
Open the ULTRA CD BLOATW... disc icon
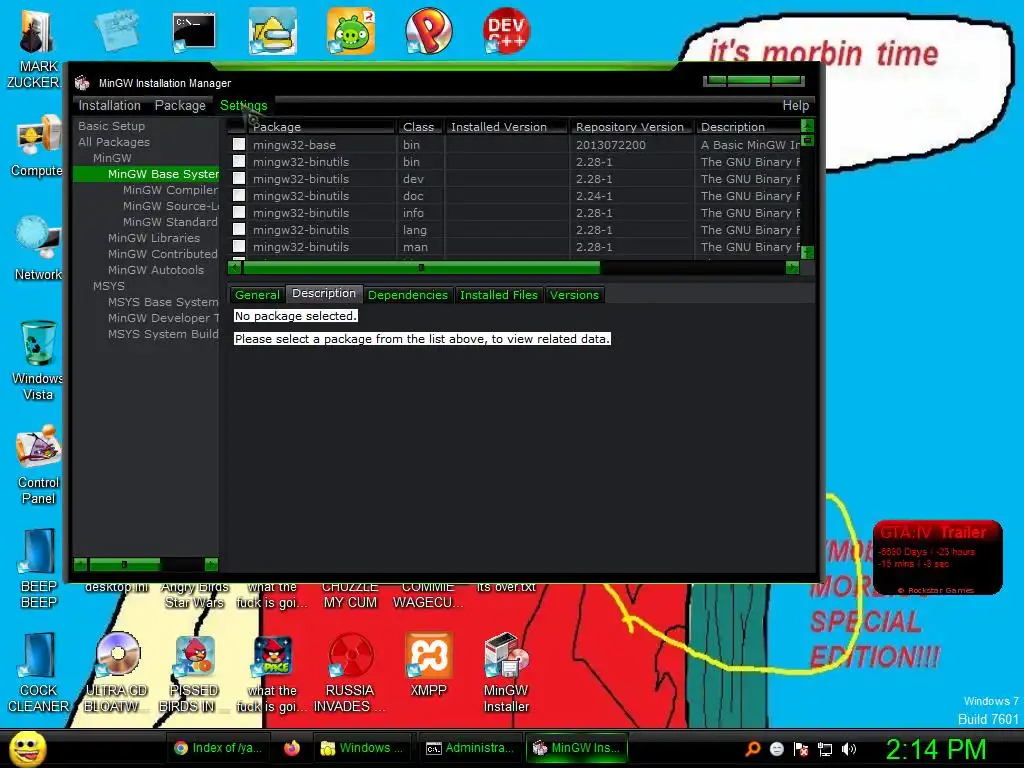(116, 673)
